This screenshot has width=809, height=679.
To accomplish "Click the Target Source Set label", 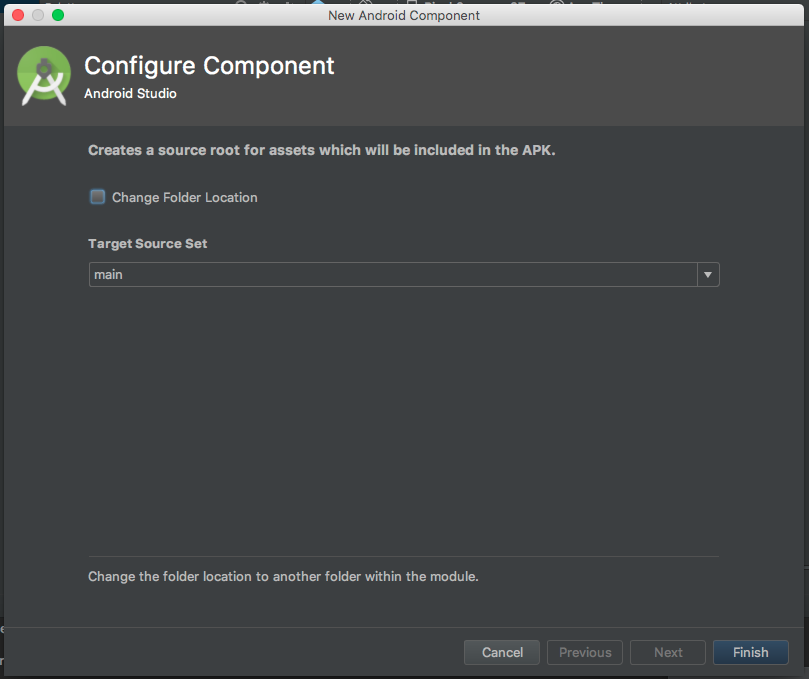I will (147, 244).
